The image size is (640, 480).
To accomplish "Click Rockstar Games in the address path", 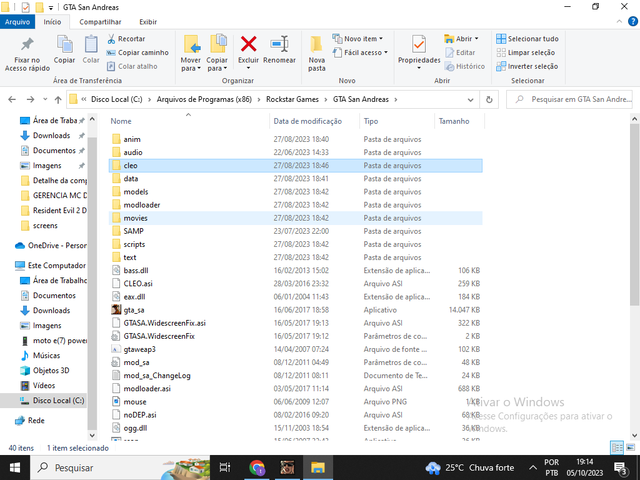I will [x=292, y=100].
